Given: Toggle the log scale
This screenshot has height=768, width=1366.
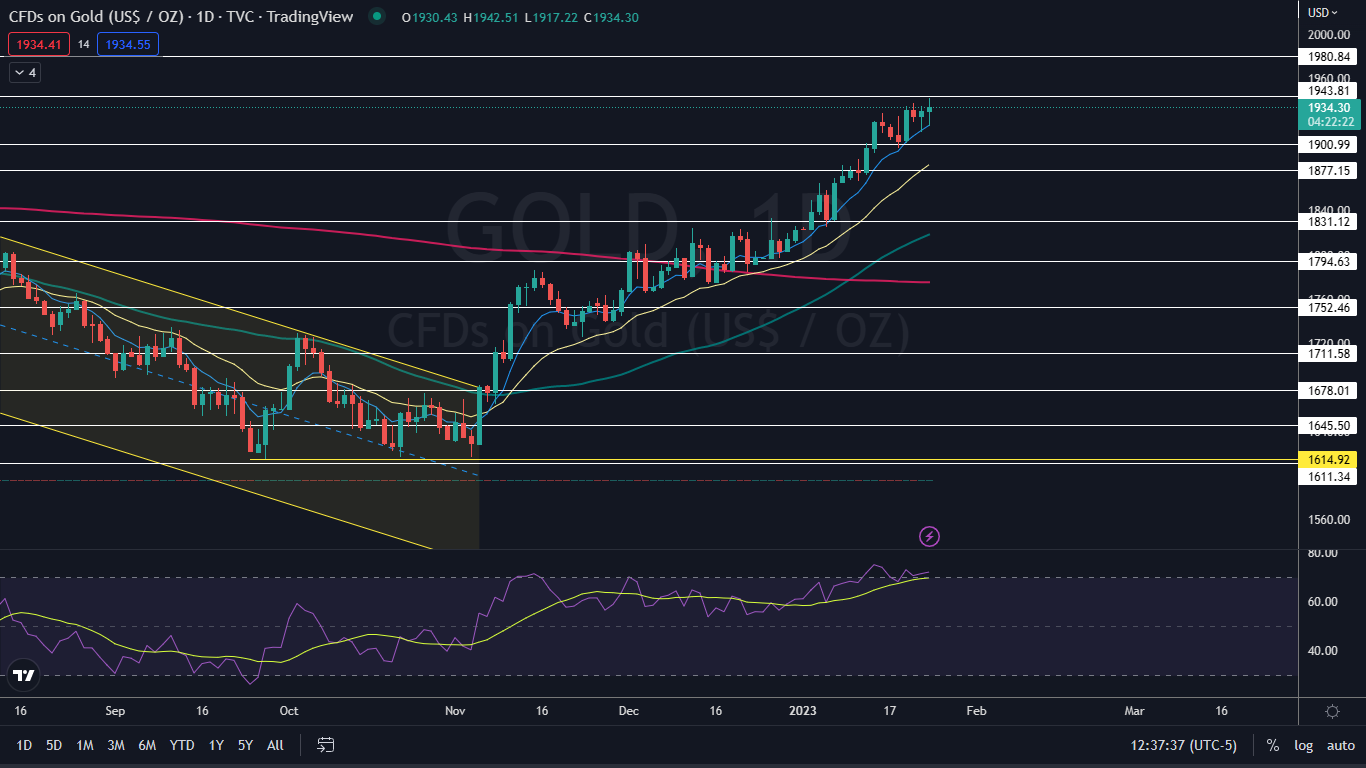Looking at the screenshot, I should tap(1303, 745).
